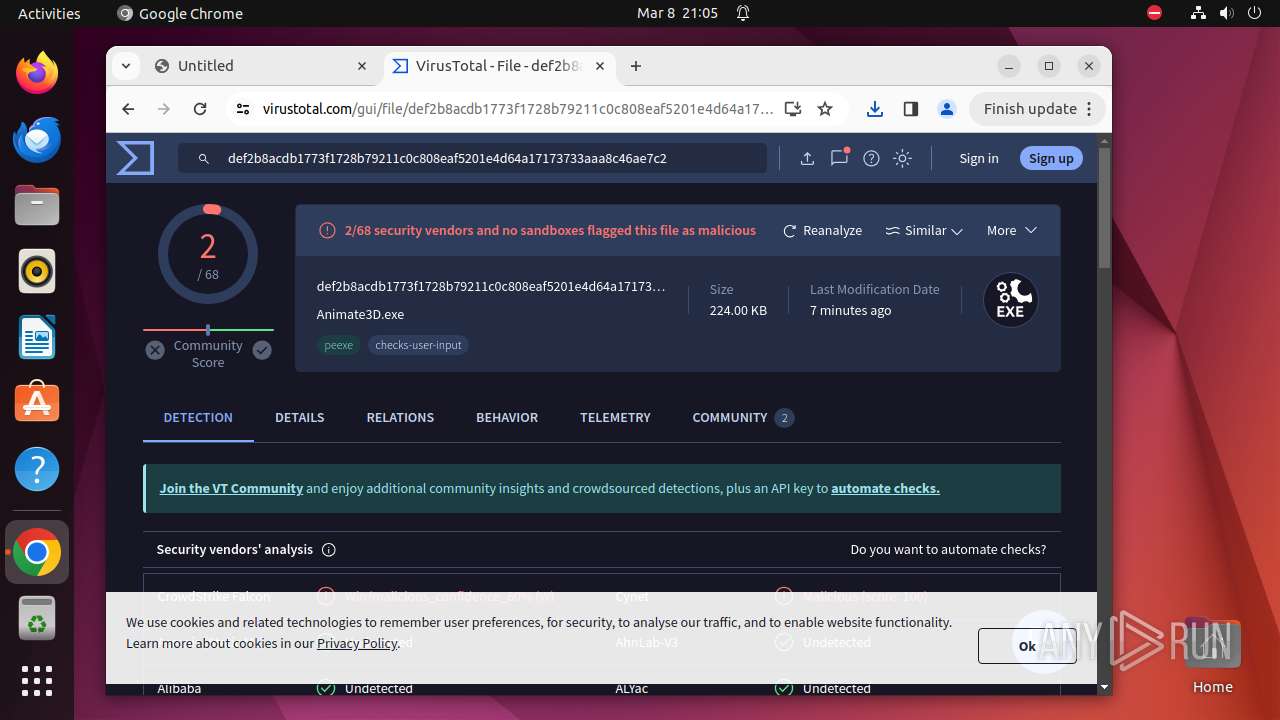Click the Sign in link

tap(978, 158)
